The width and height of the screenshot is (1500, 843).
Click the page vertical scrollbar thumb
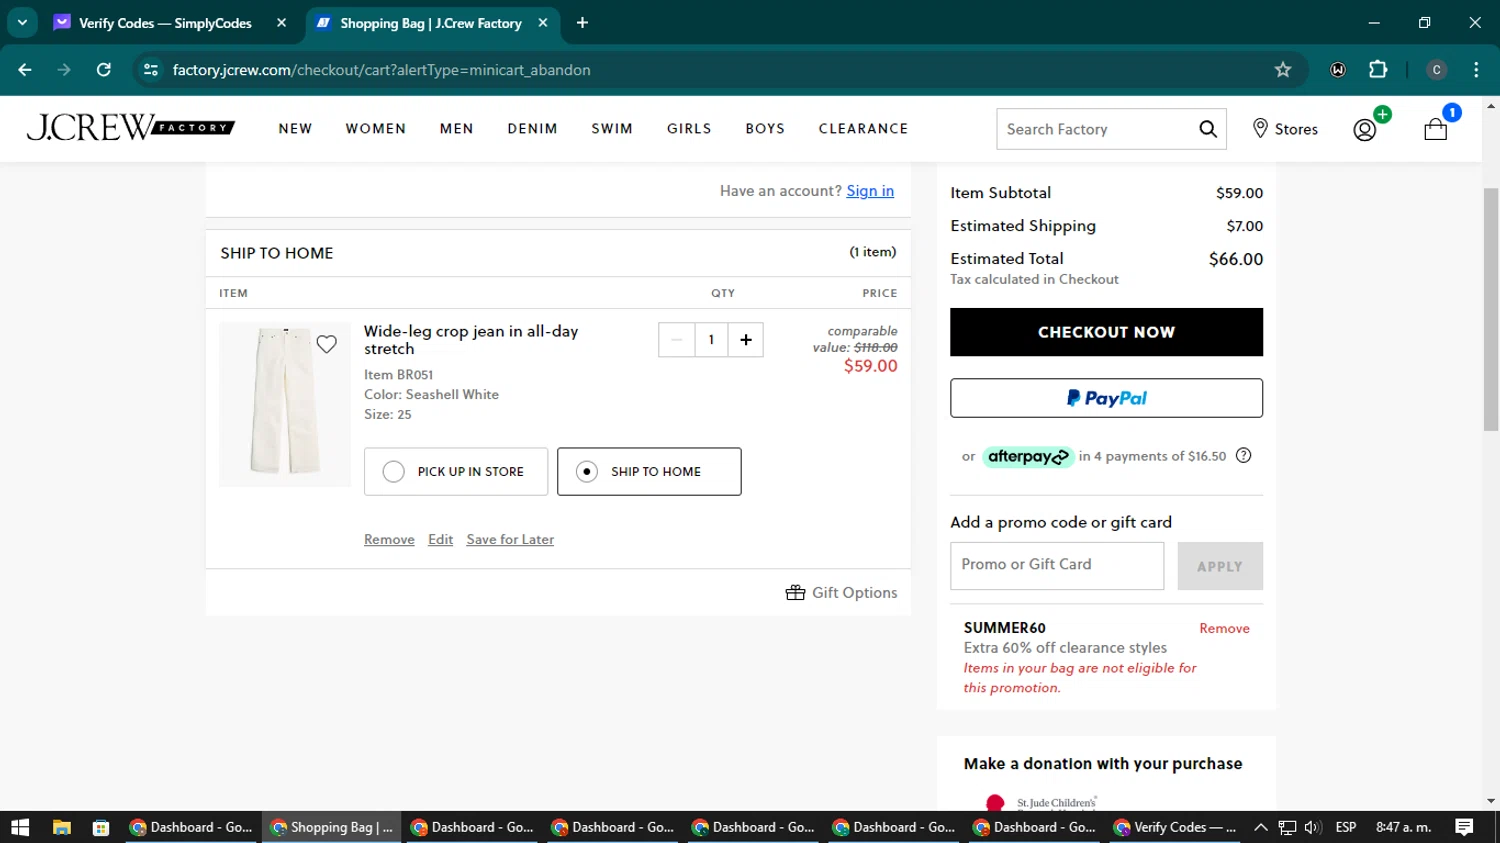(x=1491, y=309)
